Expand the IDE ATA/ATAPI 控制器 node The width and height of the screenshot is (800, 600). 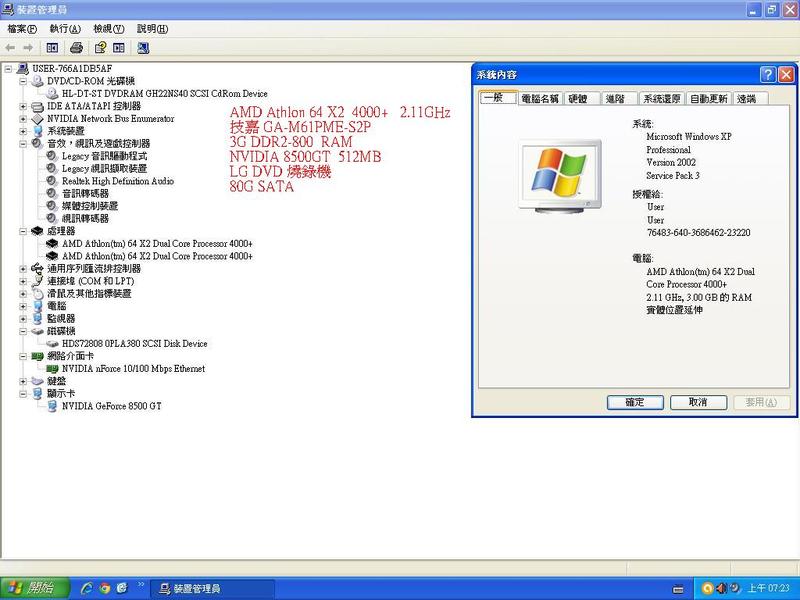click(x=23, y=106)
